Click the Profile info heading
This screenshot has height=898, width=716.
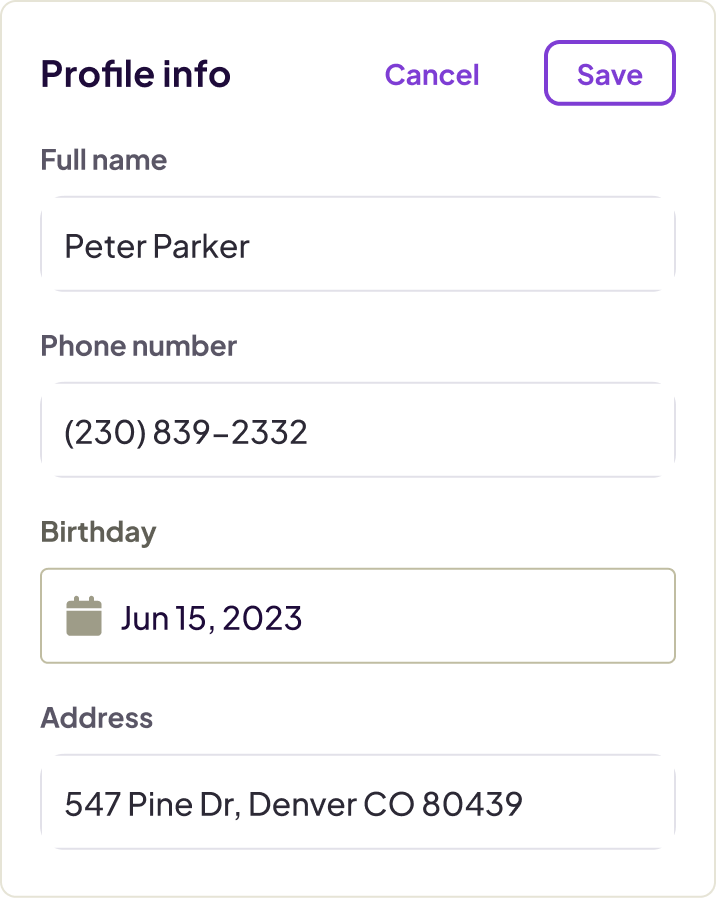click(x=136, y=74)
